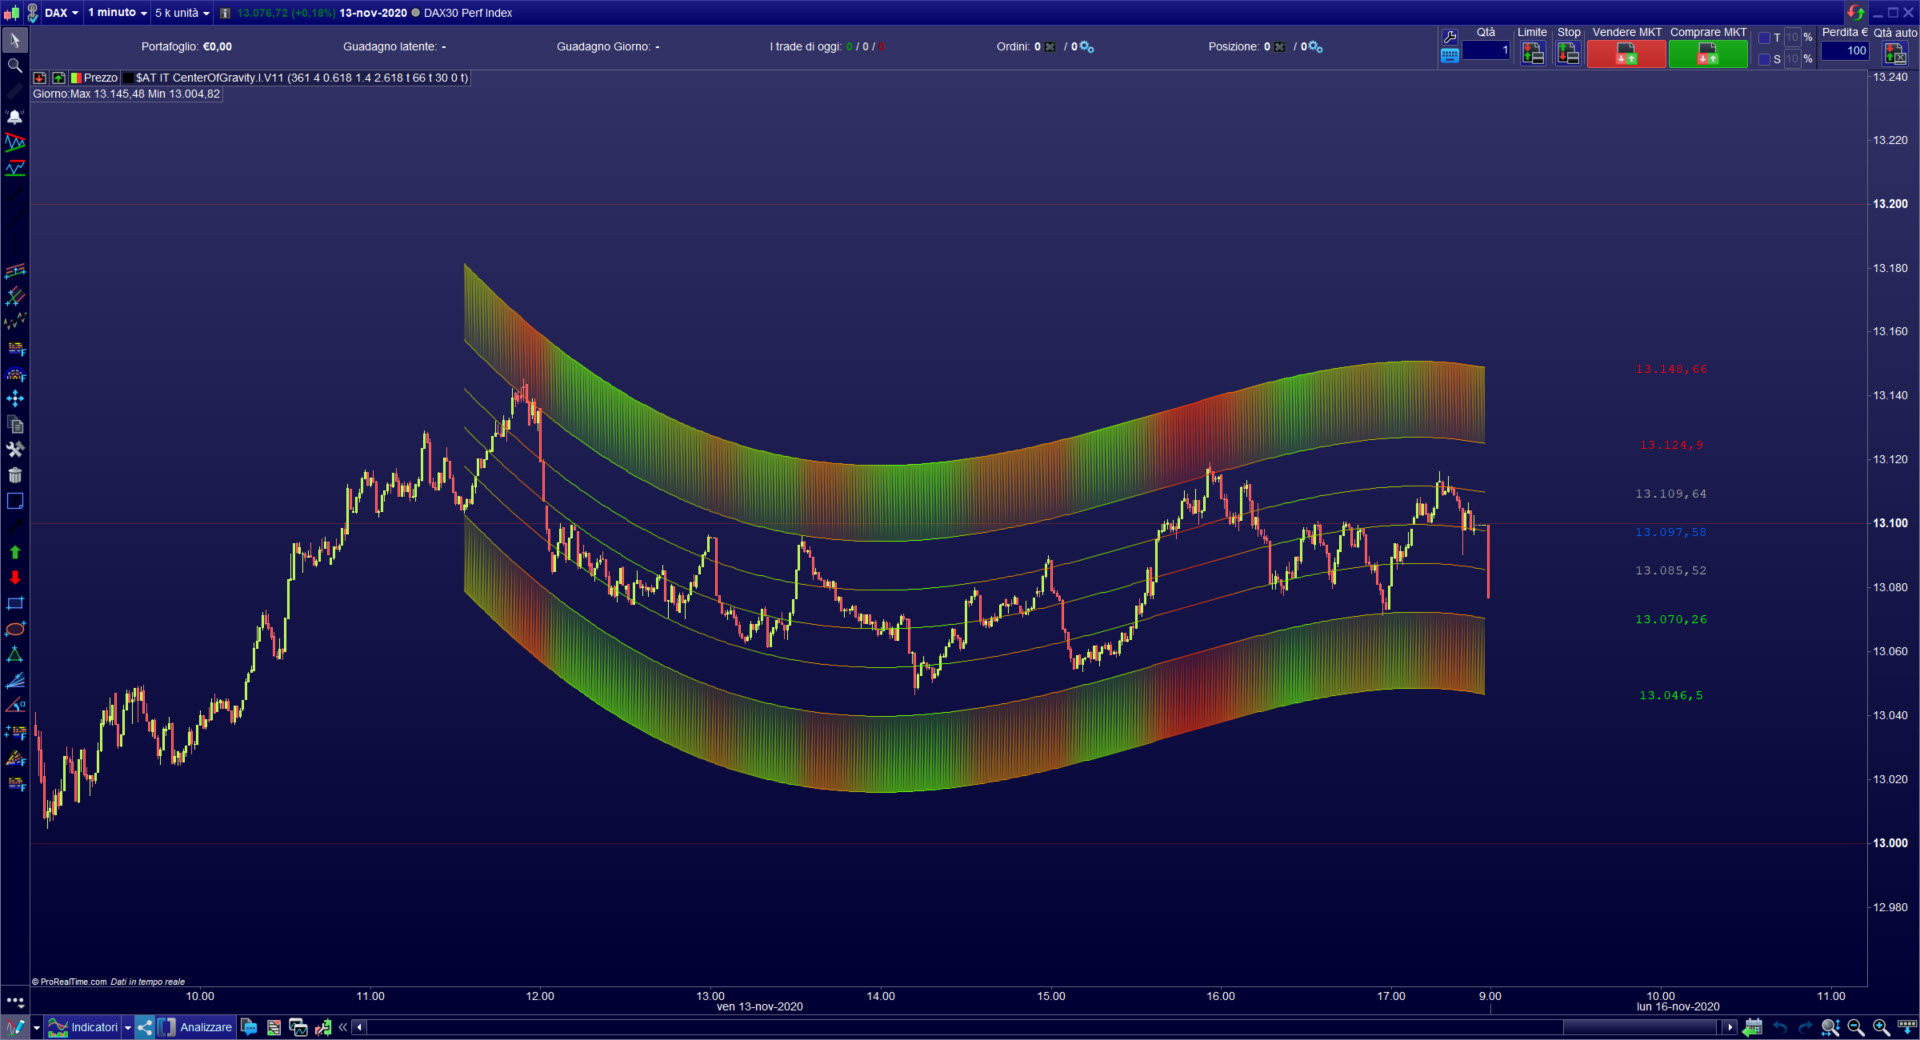Click the Fibonacci arc tool icon

15,374
